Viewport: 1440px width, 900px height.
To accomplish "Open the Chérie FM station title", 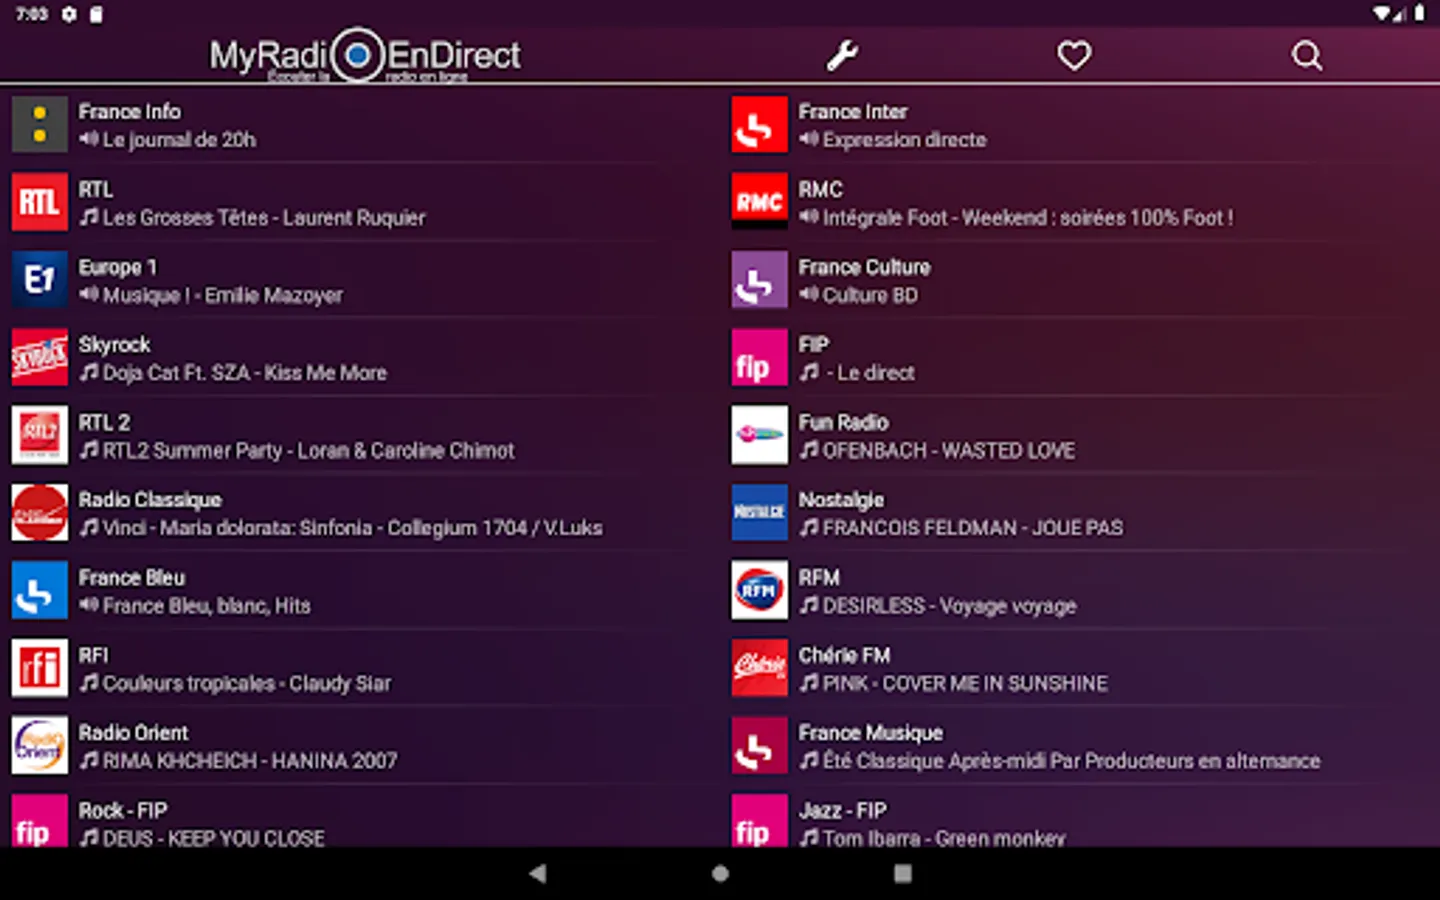I will tap(844, 655).
